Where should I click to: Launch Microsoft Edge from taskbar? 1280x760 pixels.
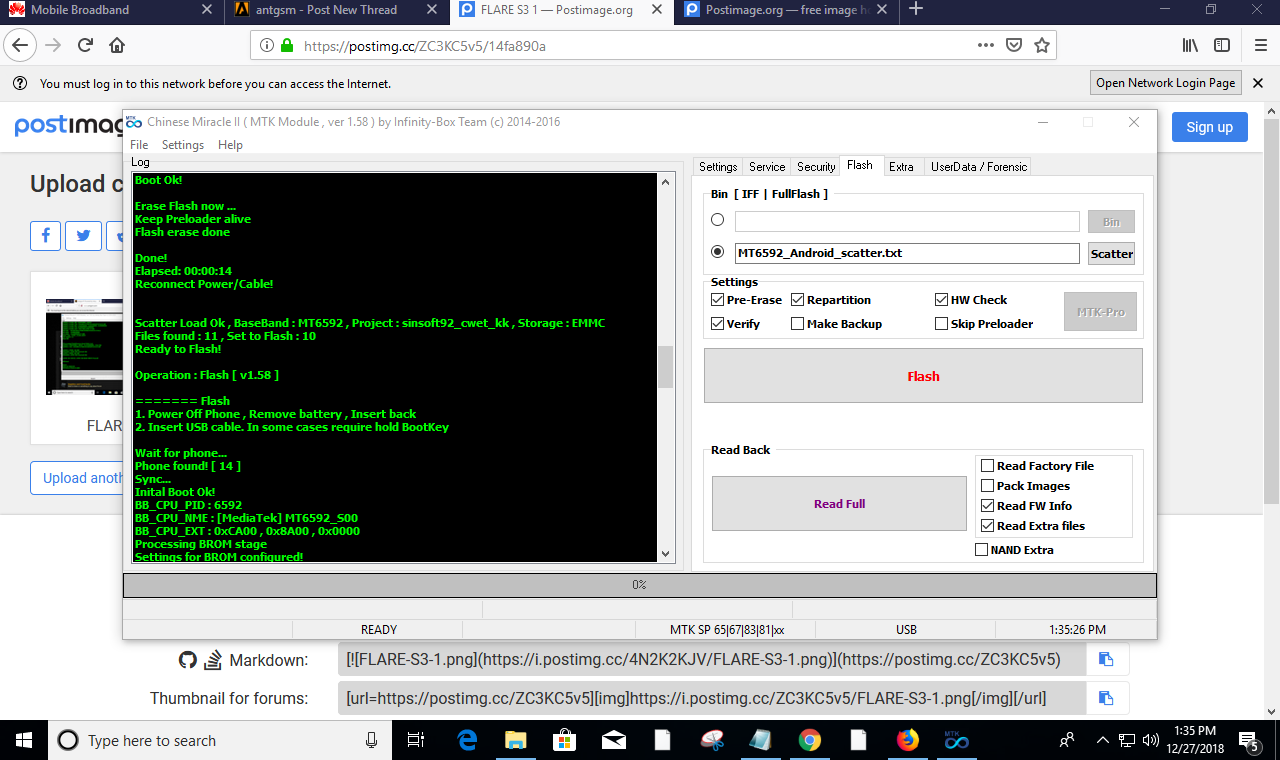click(467, 740)
